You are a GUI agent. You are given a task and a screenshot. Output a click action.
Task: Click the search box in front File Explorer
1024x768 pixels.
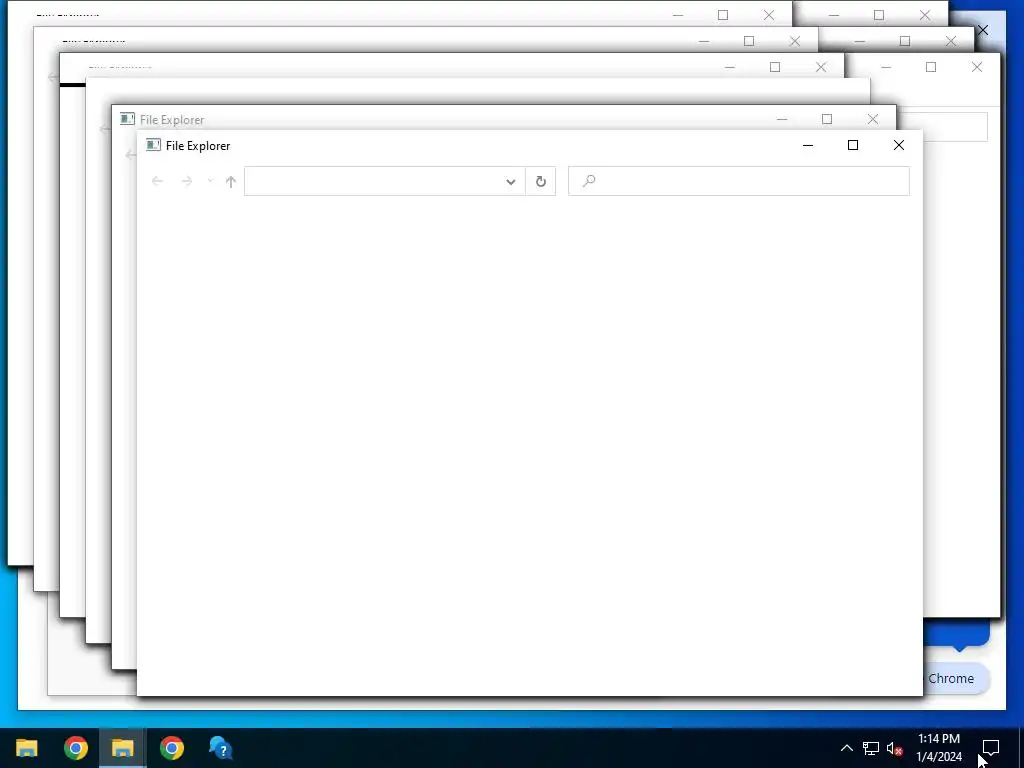pyautogui.click(x=739, y=181)
